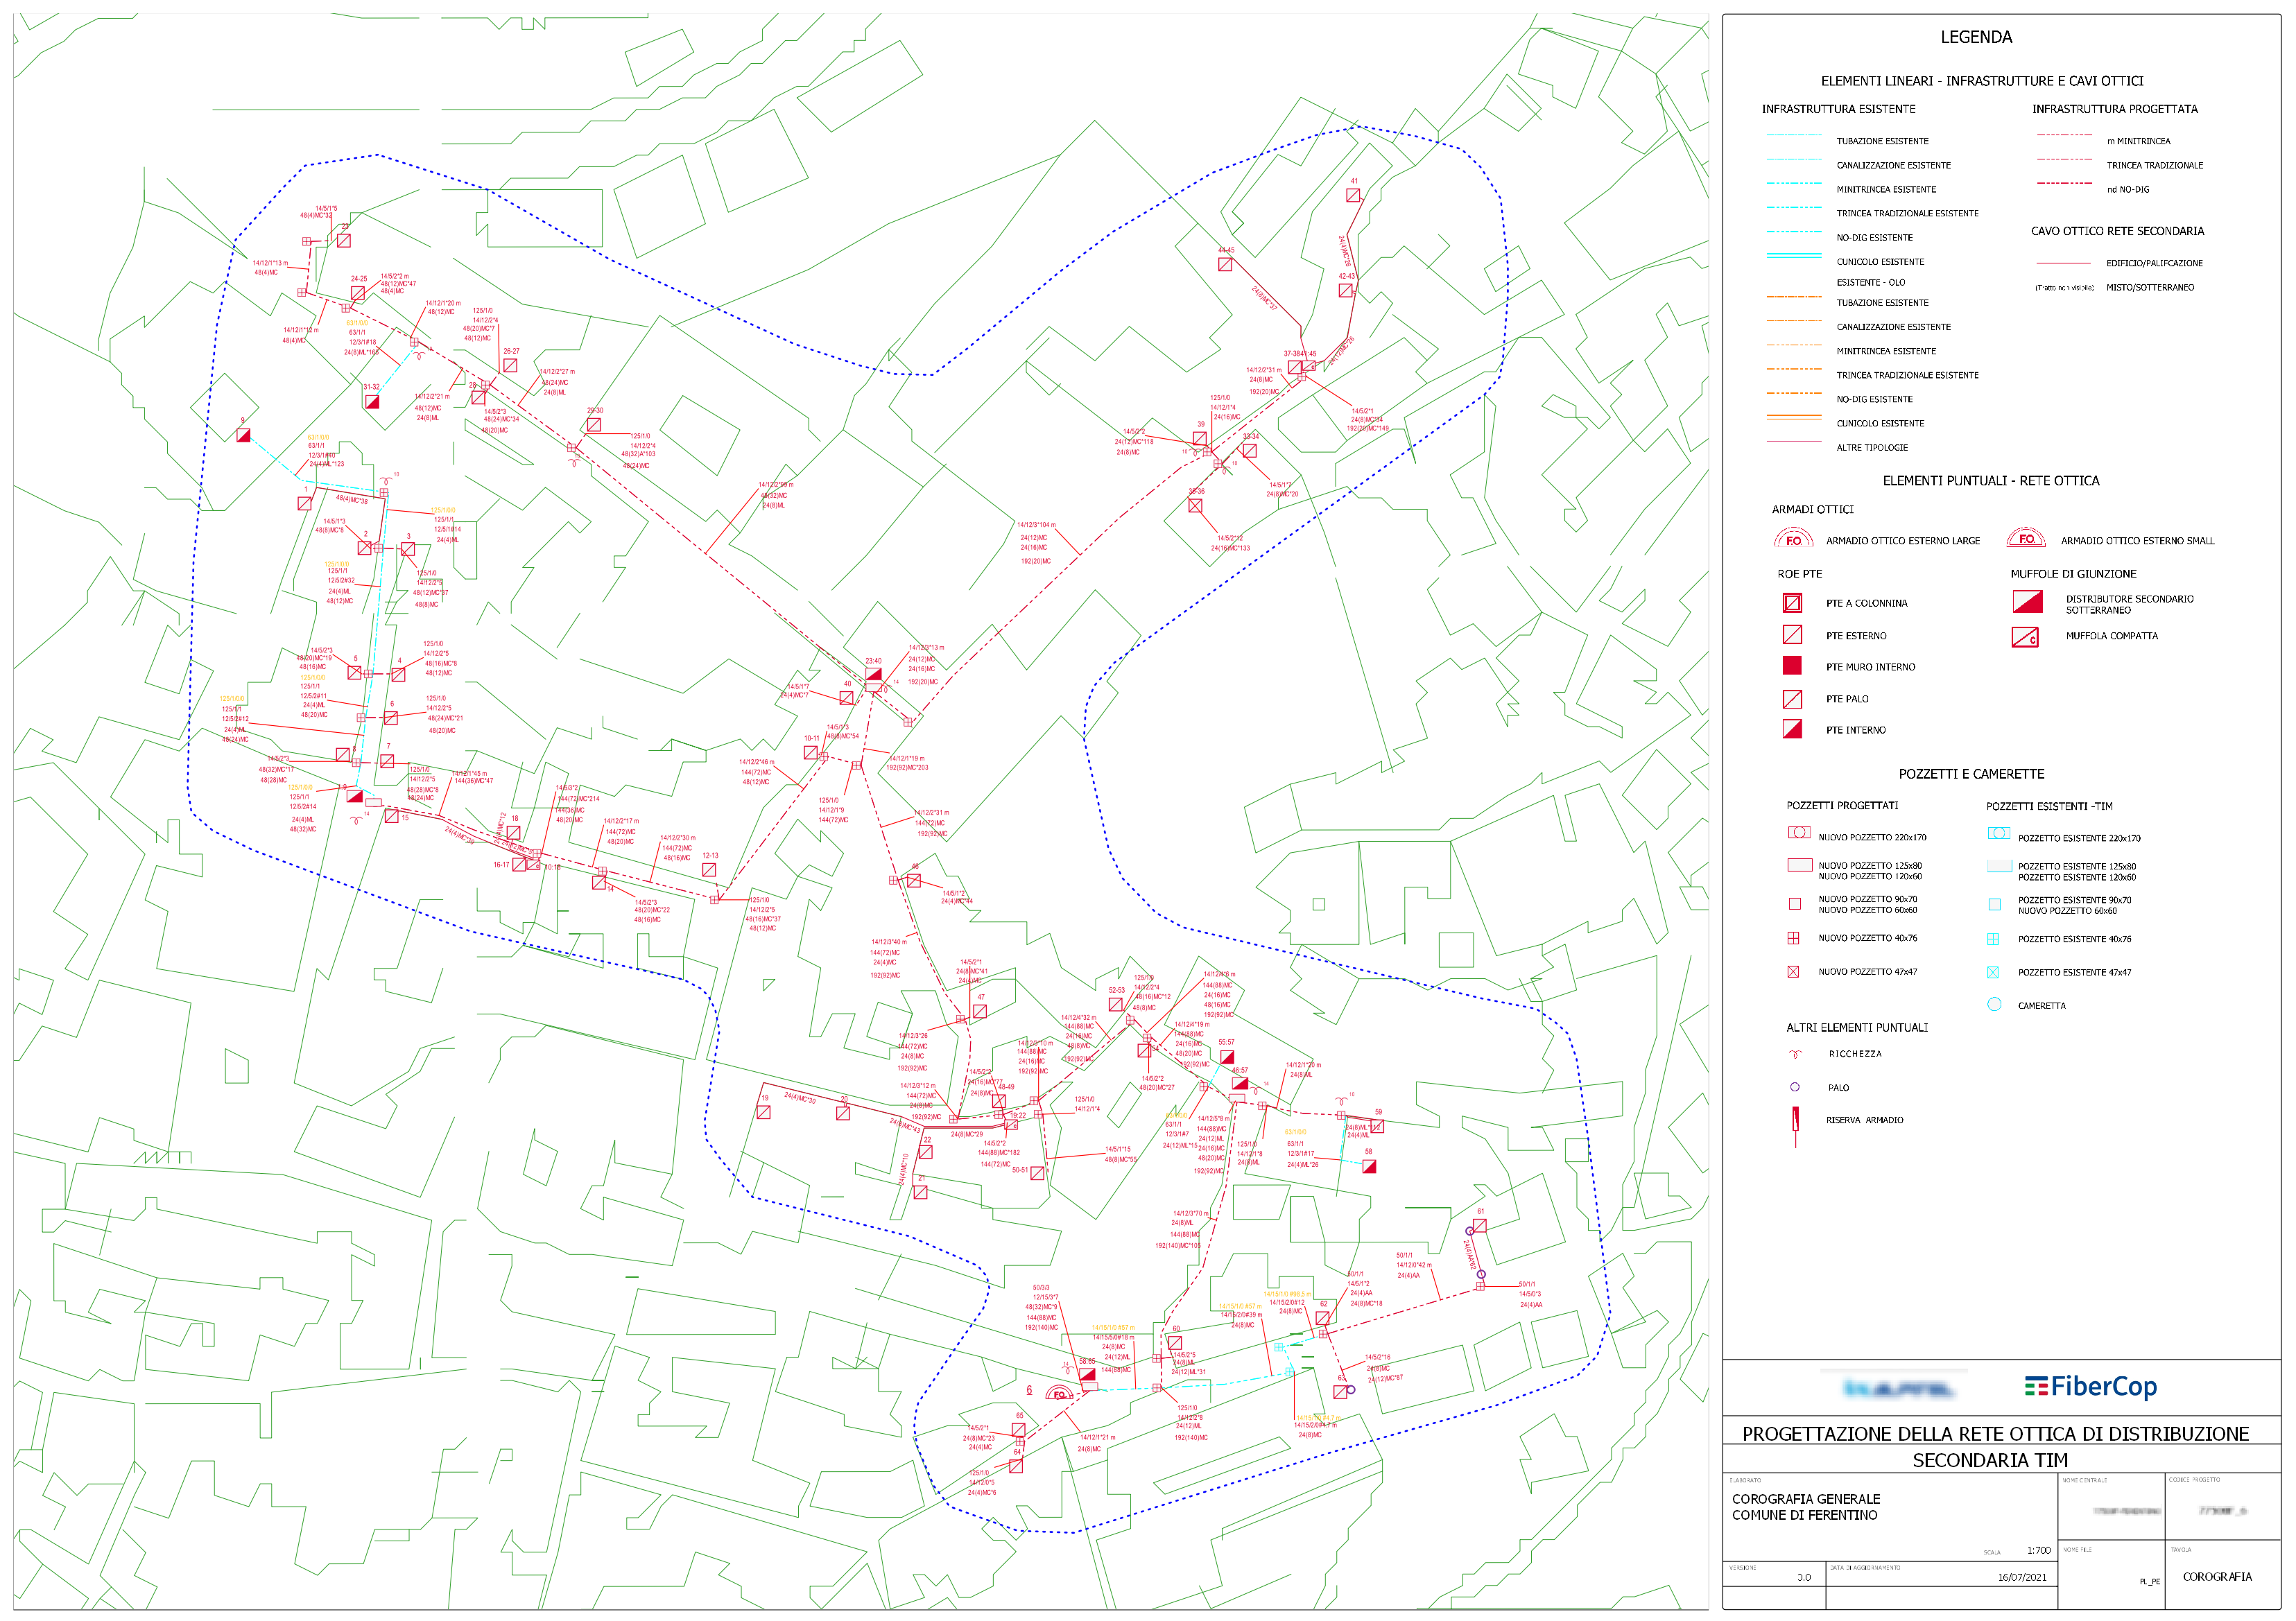This screenshot has width=2296, height=1621.
Task: Click the LEGENDA heading
Action: pyautogui.click(x=1976, y=37)
